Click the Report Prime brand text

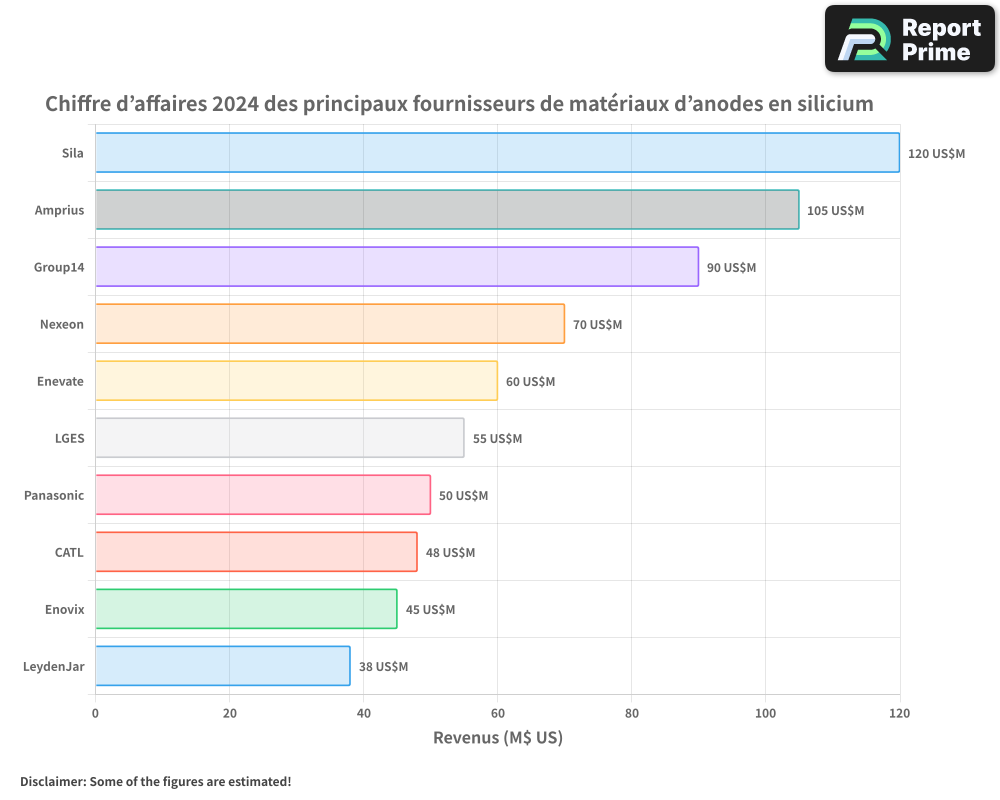(940, 40)
